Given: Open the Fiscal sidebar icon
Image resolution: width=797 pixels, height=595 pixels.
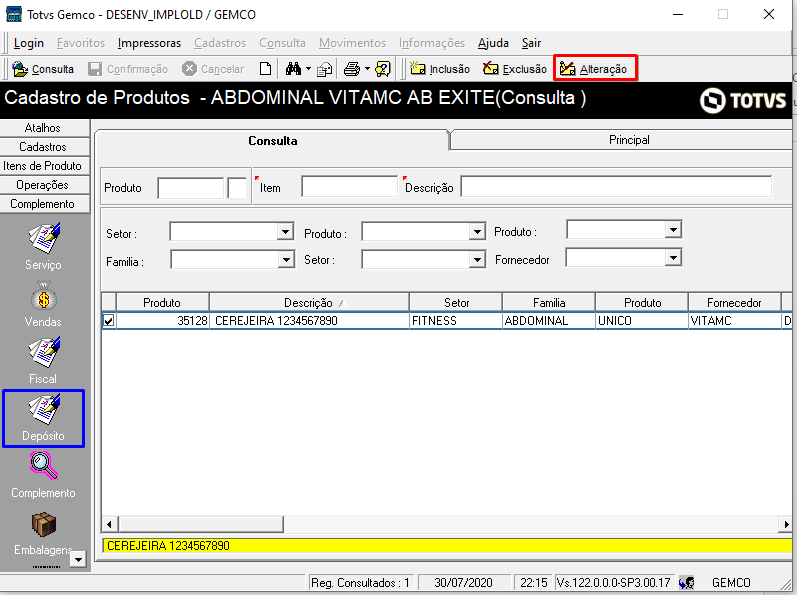Looking at the screenshot, I should [43, 360].
